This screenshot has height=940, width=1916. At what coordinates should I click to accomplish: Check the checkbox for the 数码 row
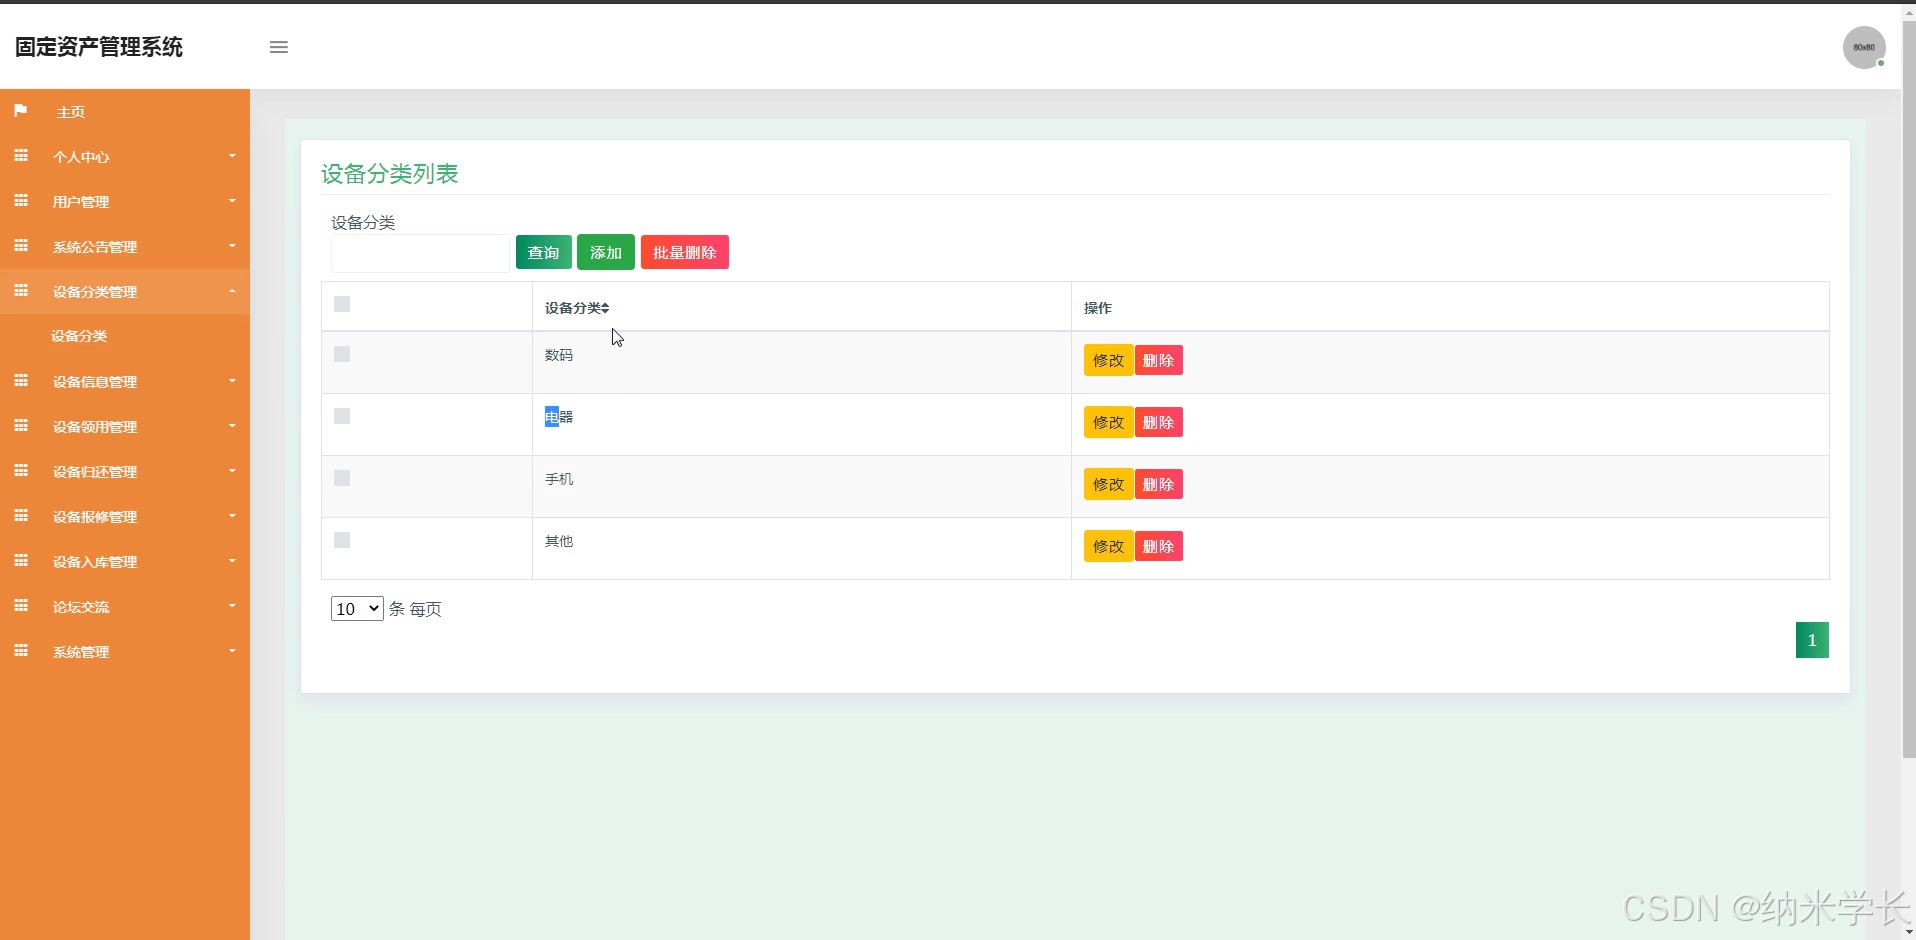point(342,354)
